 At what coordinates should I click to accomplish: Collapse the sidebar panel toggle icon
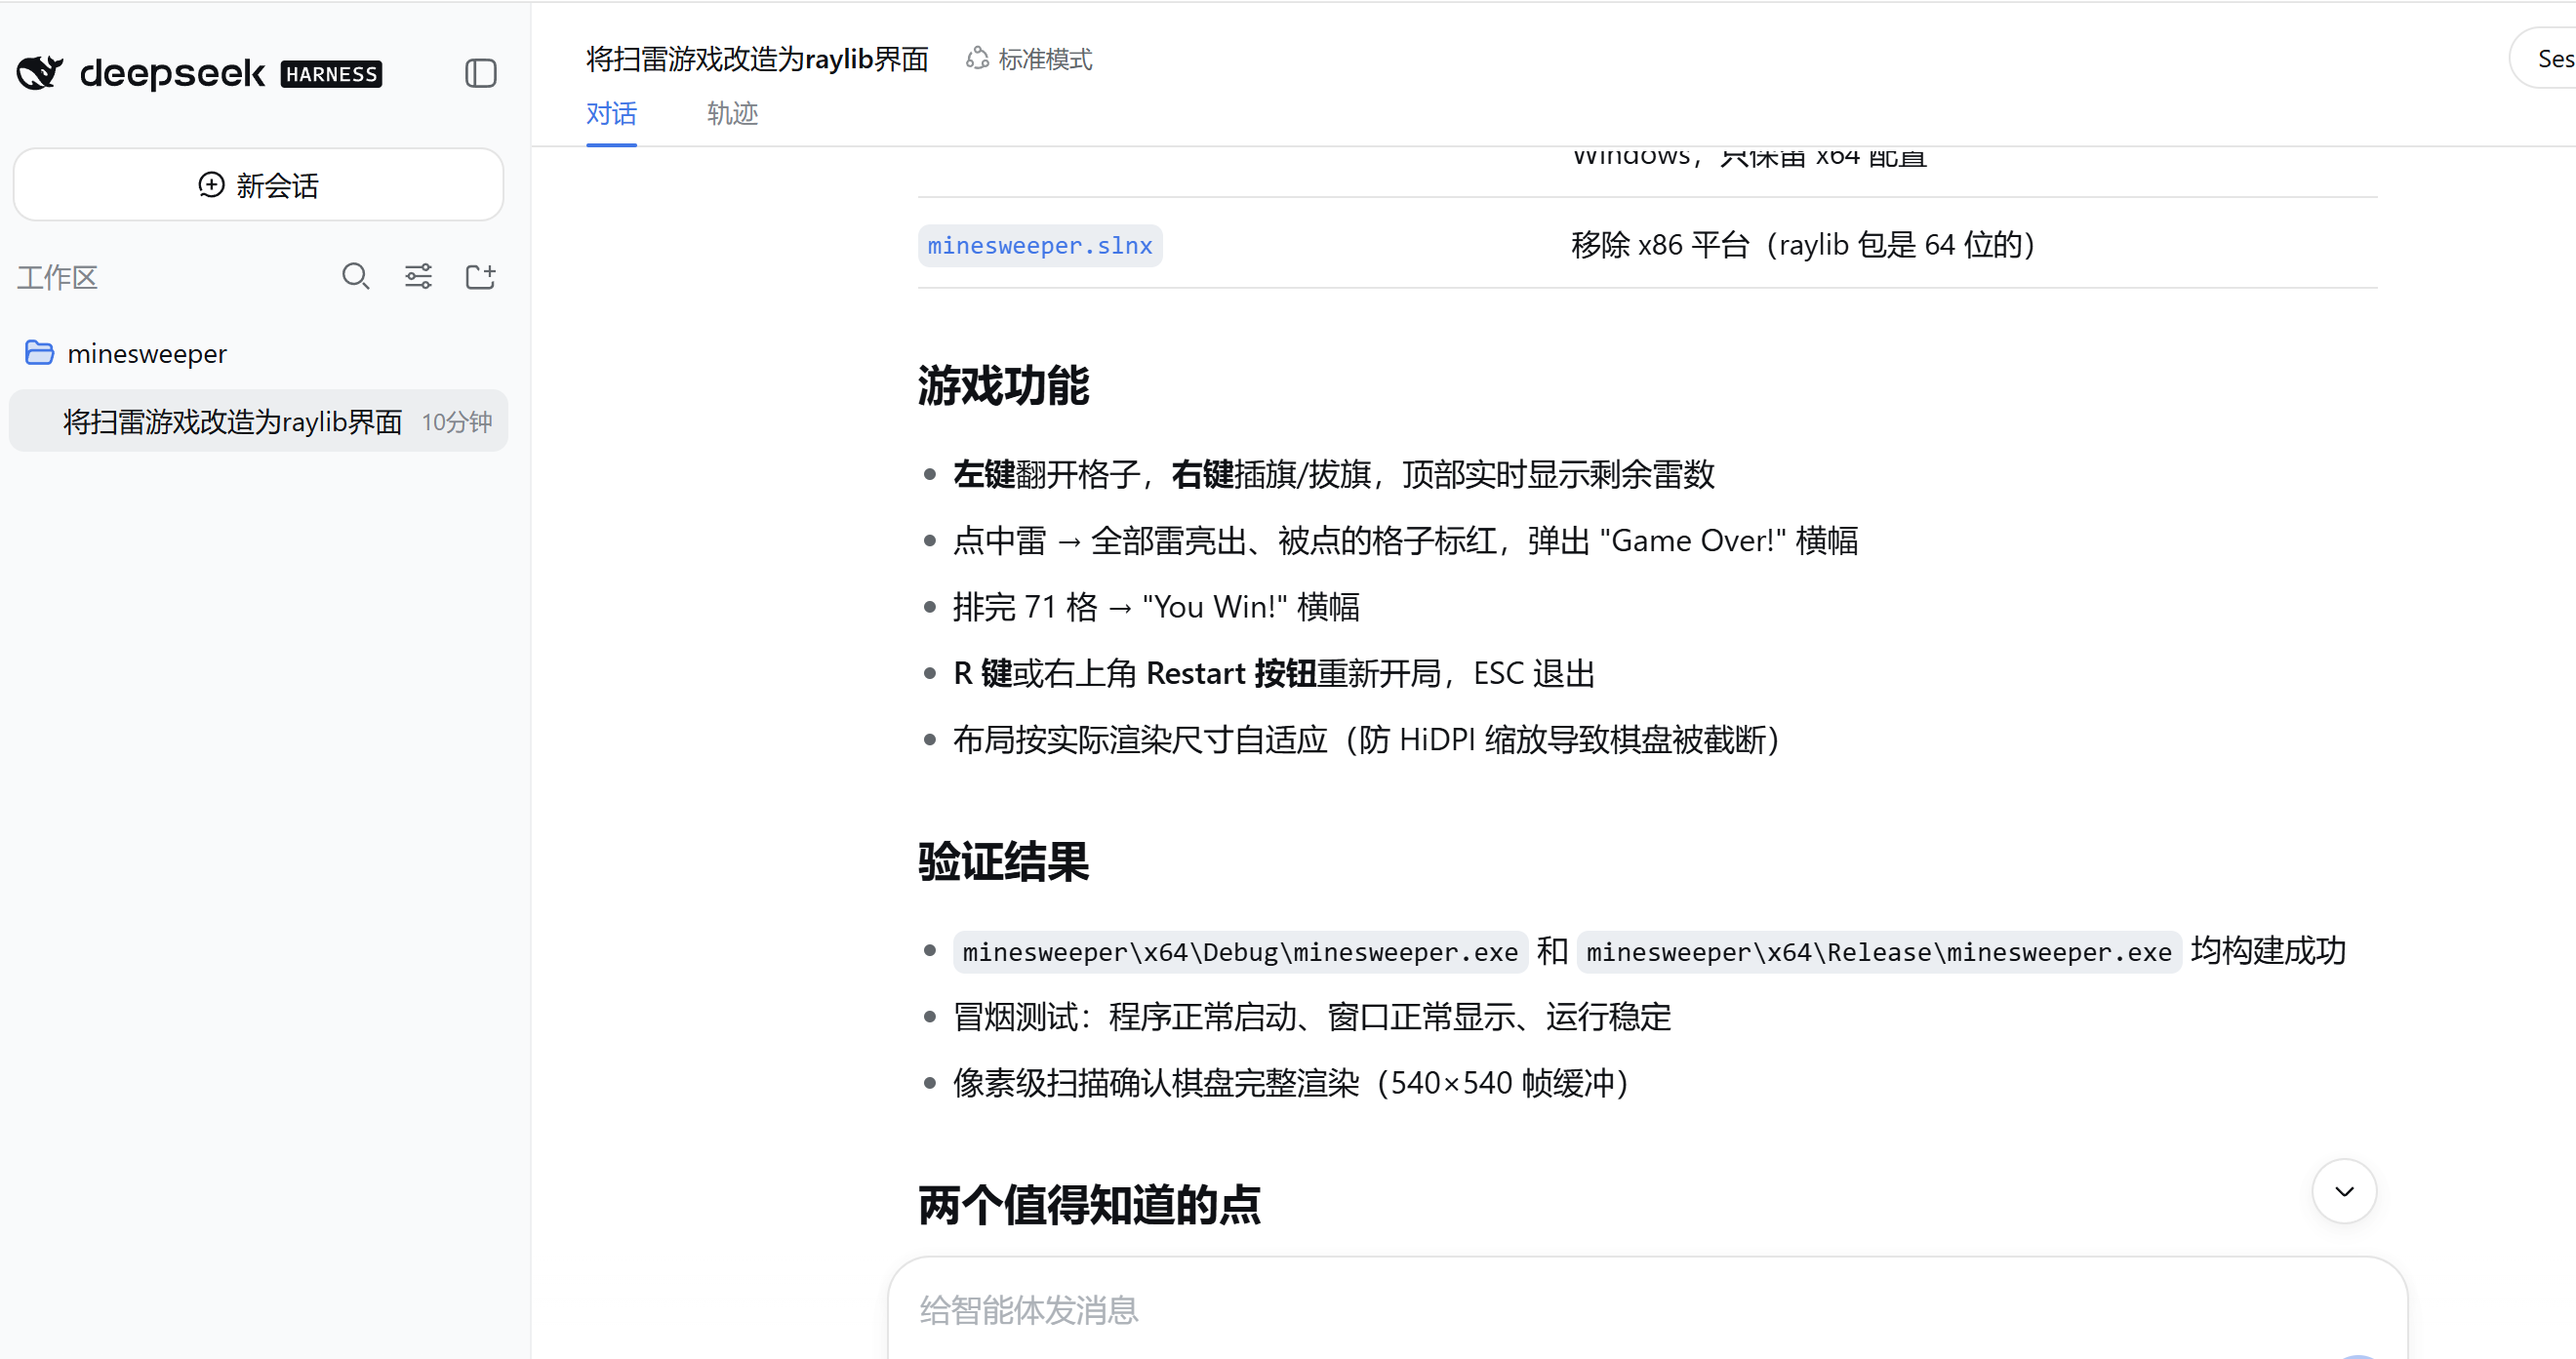click(481, 73)
